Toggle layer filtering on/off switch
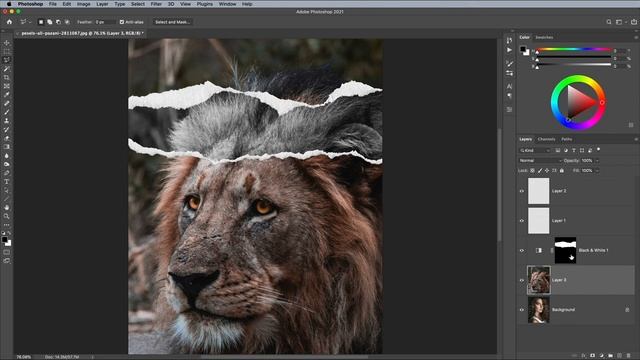640x360 pixels. point(598,150)
